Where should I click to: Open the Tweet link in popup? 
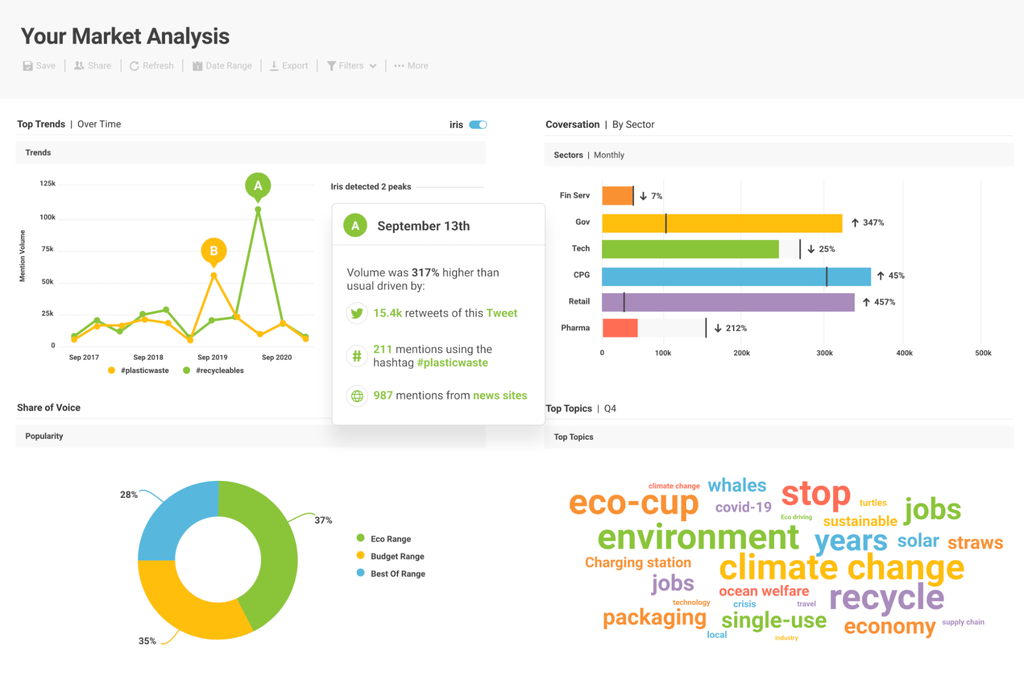[x=501, y=313]
